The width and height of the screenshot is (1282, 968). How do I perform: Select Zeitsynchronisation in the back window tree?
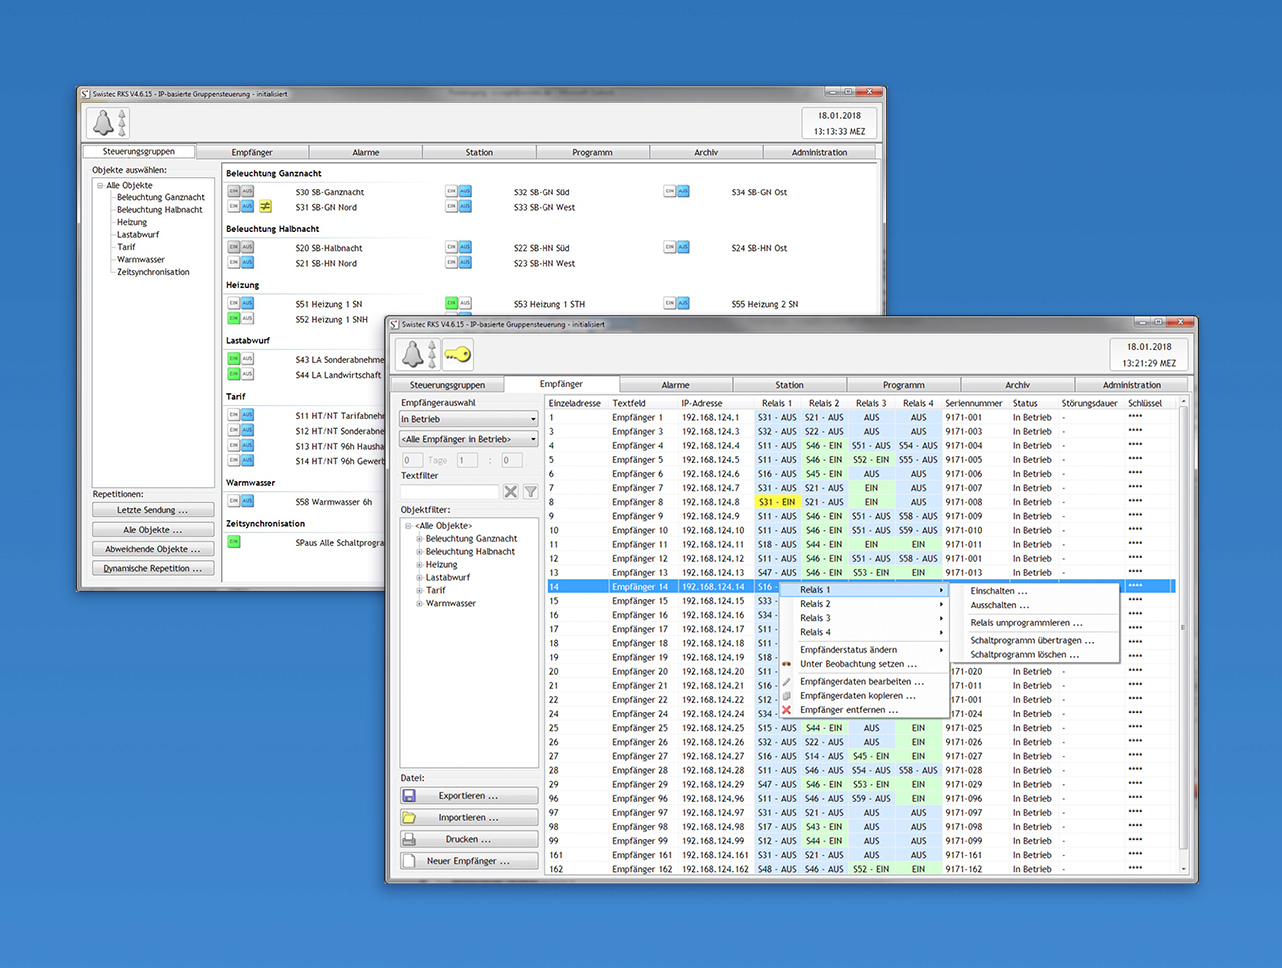click(153, 272)
